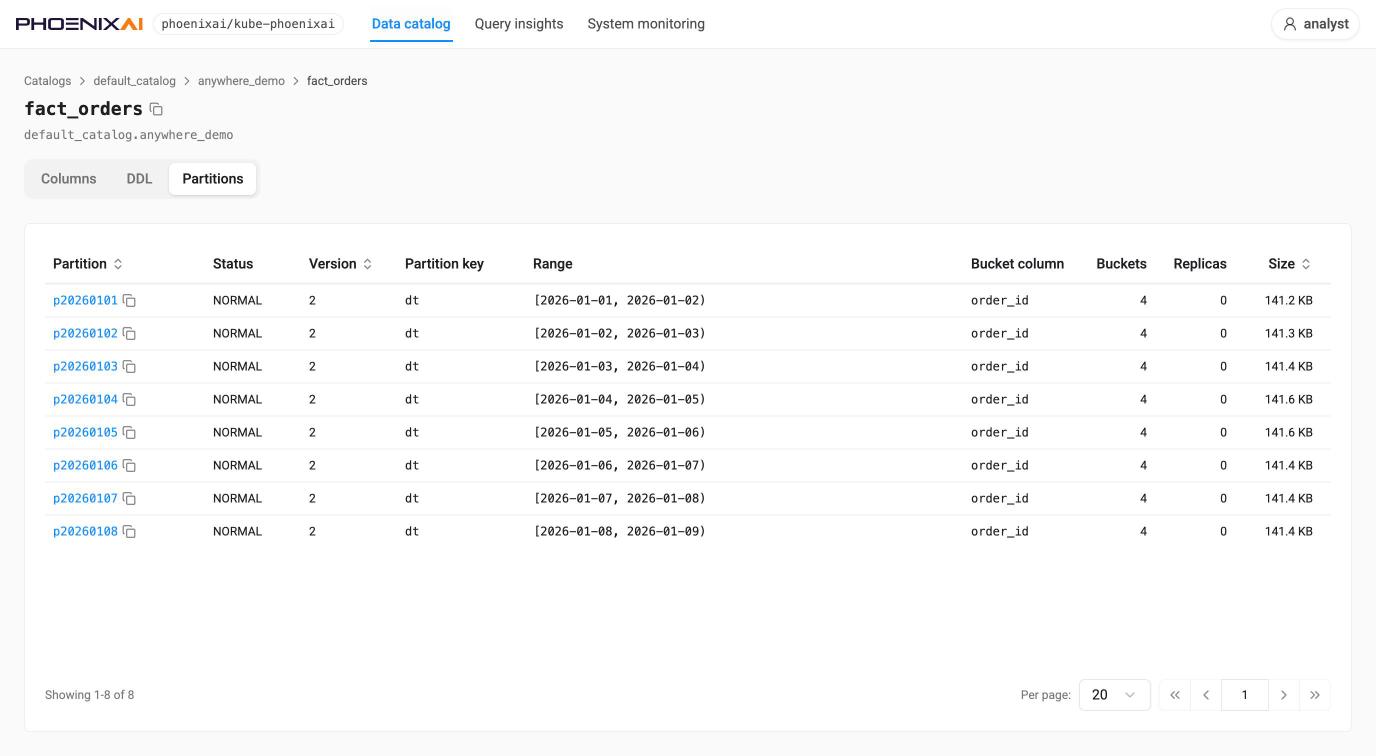Jump to first page of results
This screenshot has width=1376, height=756.
point(1175,695)
